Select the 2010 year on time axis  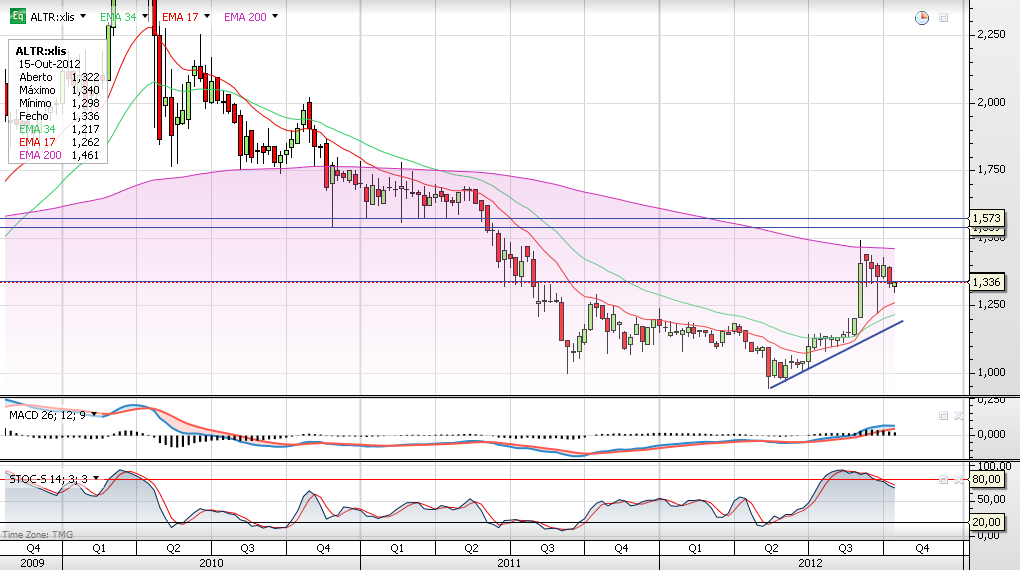click(x=211, y=563)
